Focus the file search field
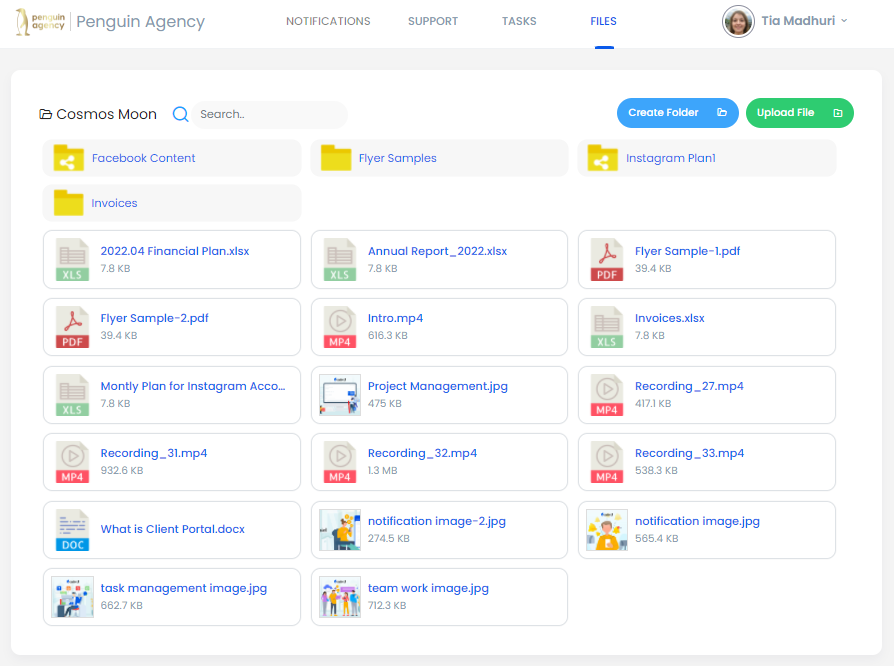 [x=268, y=114]
